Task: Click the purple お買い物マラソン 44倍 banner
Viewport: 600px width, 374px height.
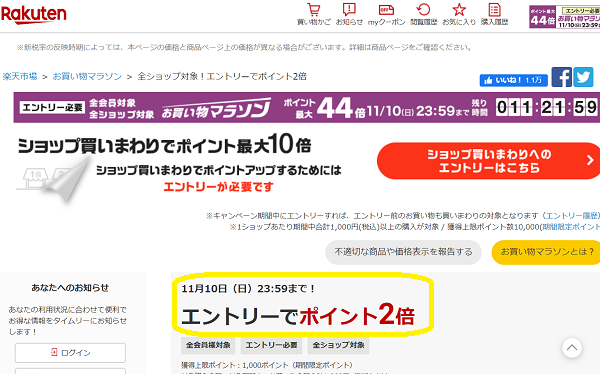Action: pos(307,107)
